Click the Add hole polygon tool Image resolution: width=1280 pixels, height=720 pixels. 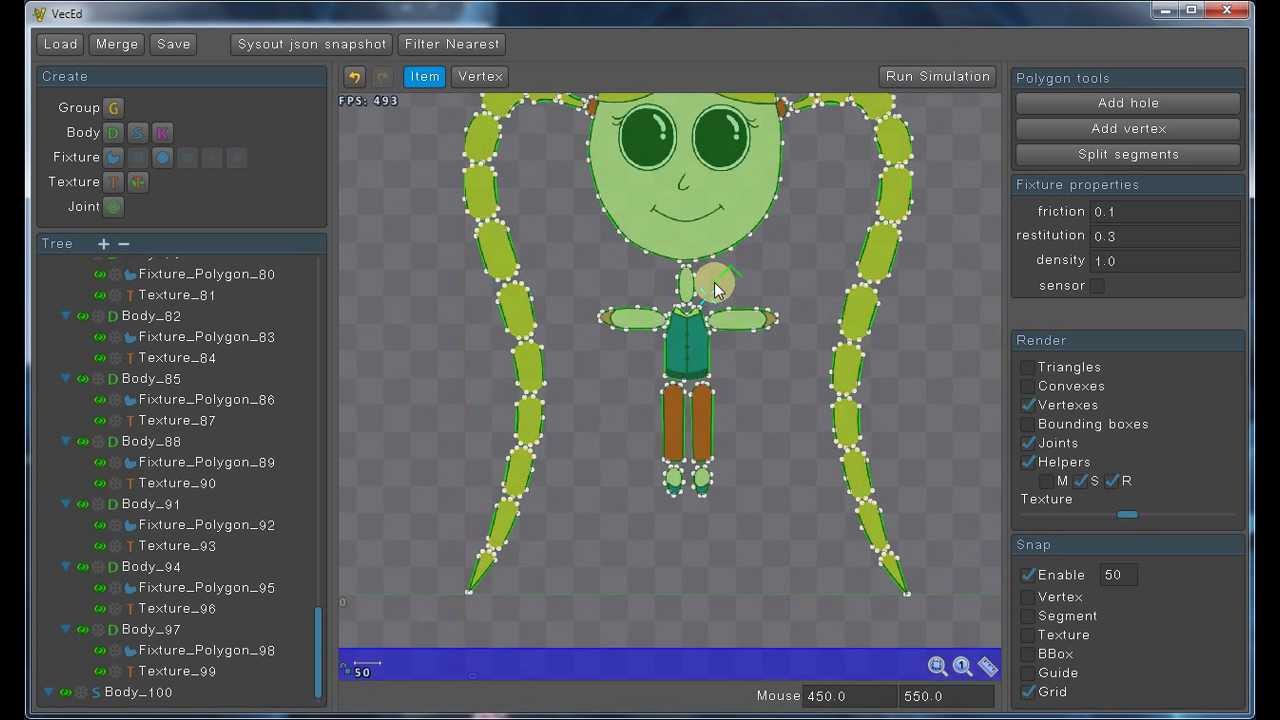[1128, 103]
